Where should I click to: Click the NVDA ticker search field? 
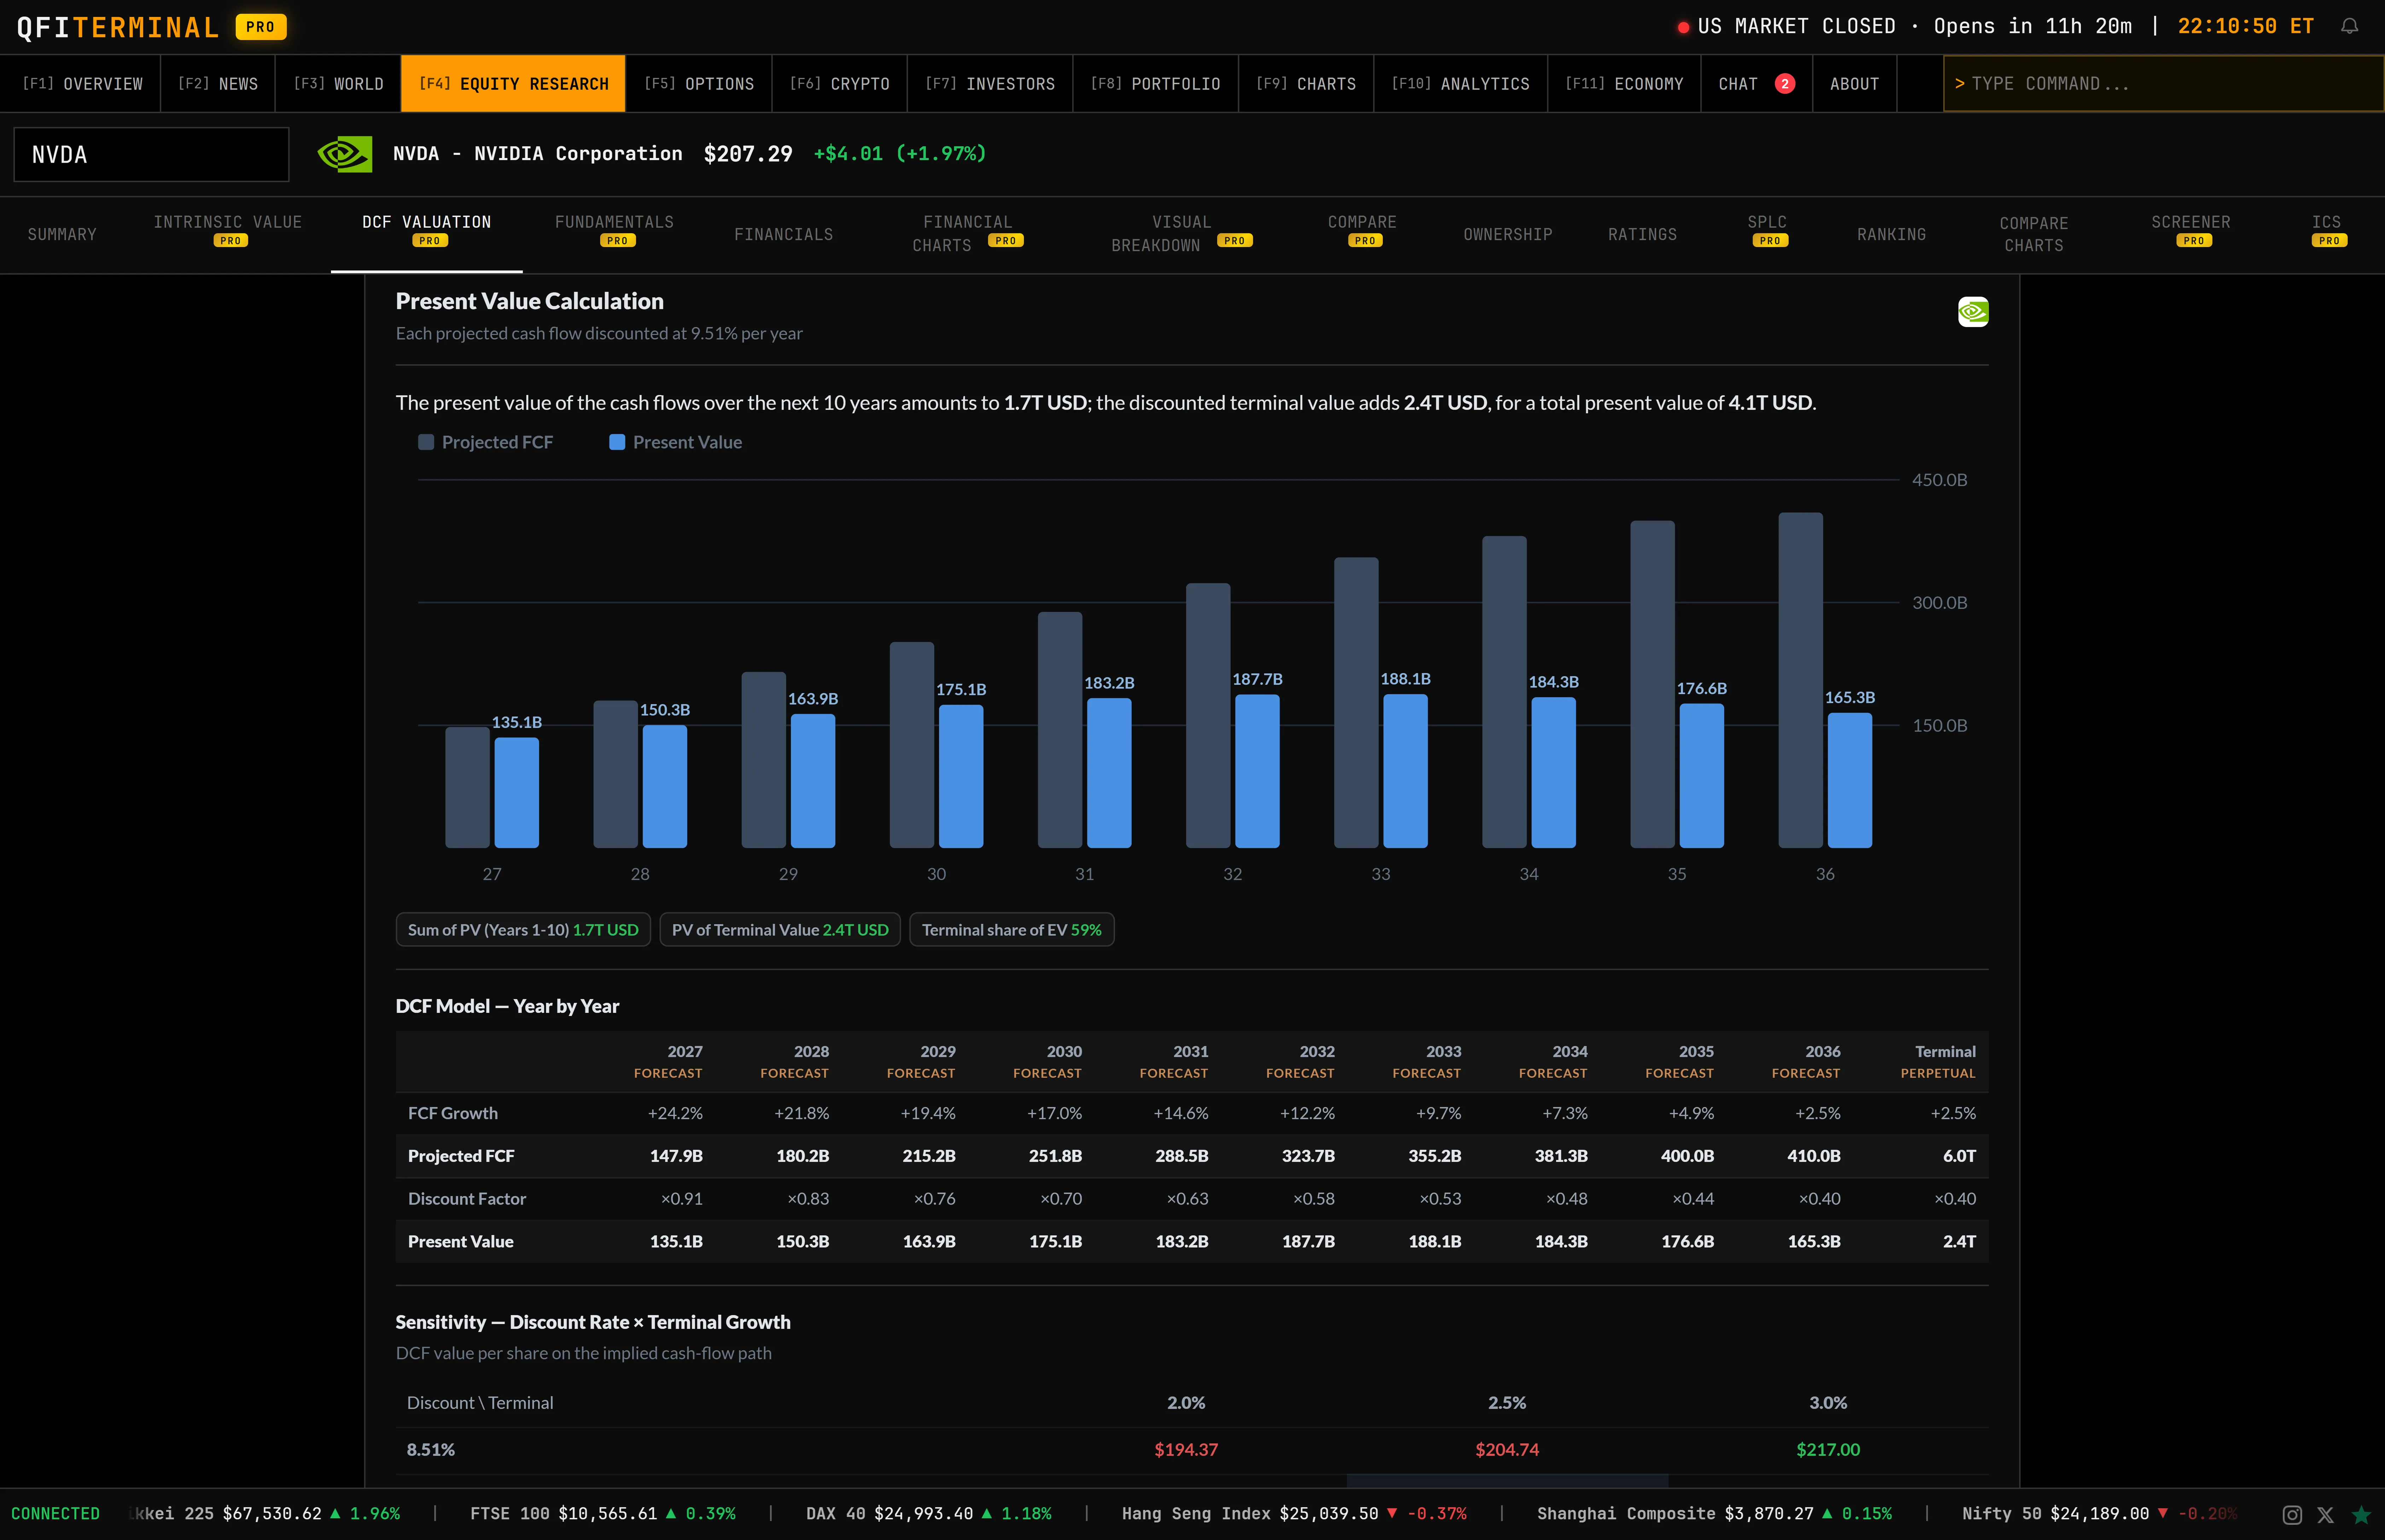click(151, 154)
